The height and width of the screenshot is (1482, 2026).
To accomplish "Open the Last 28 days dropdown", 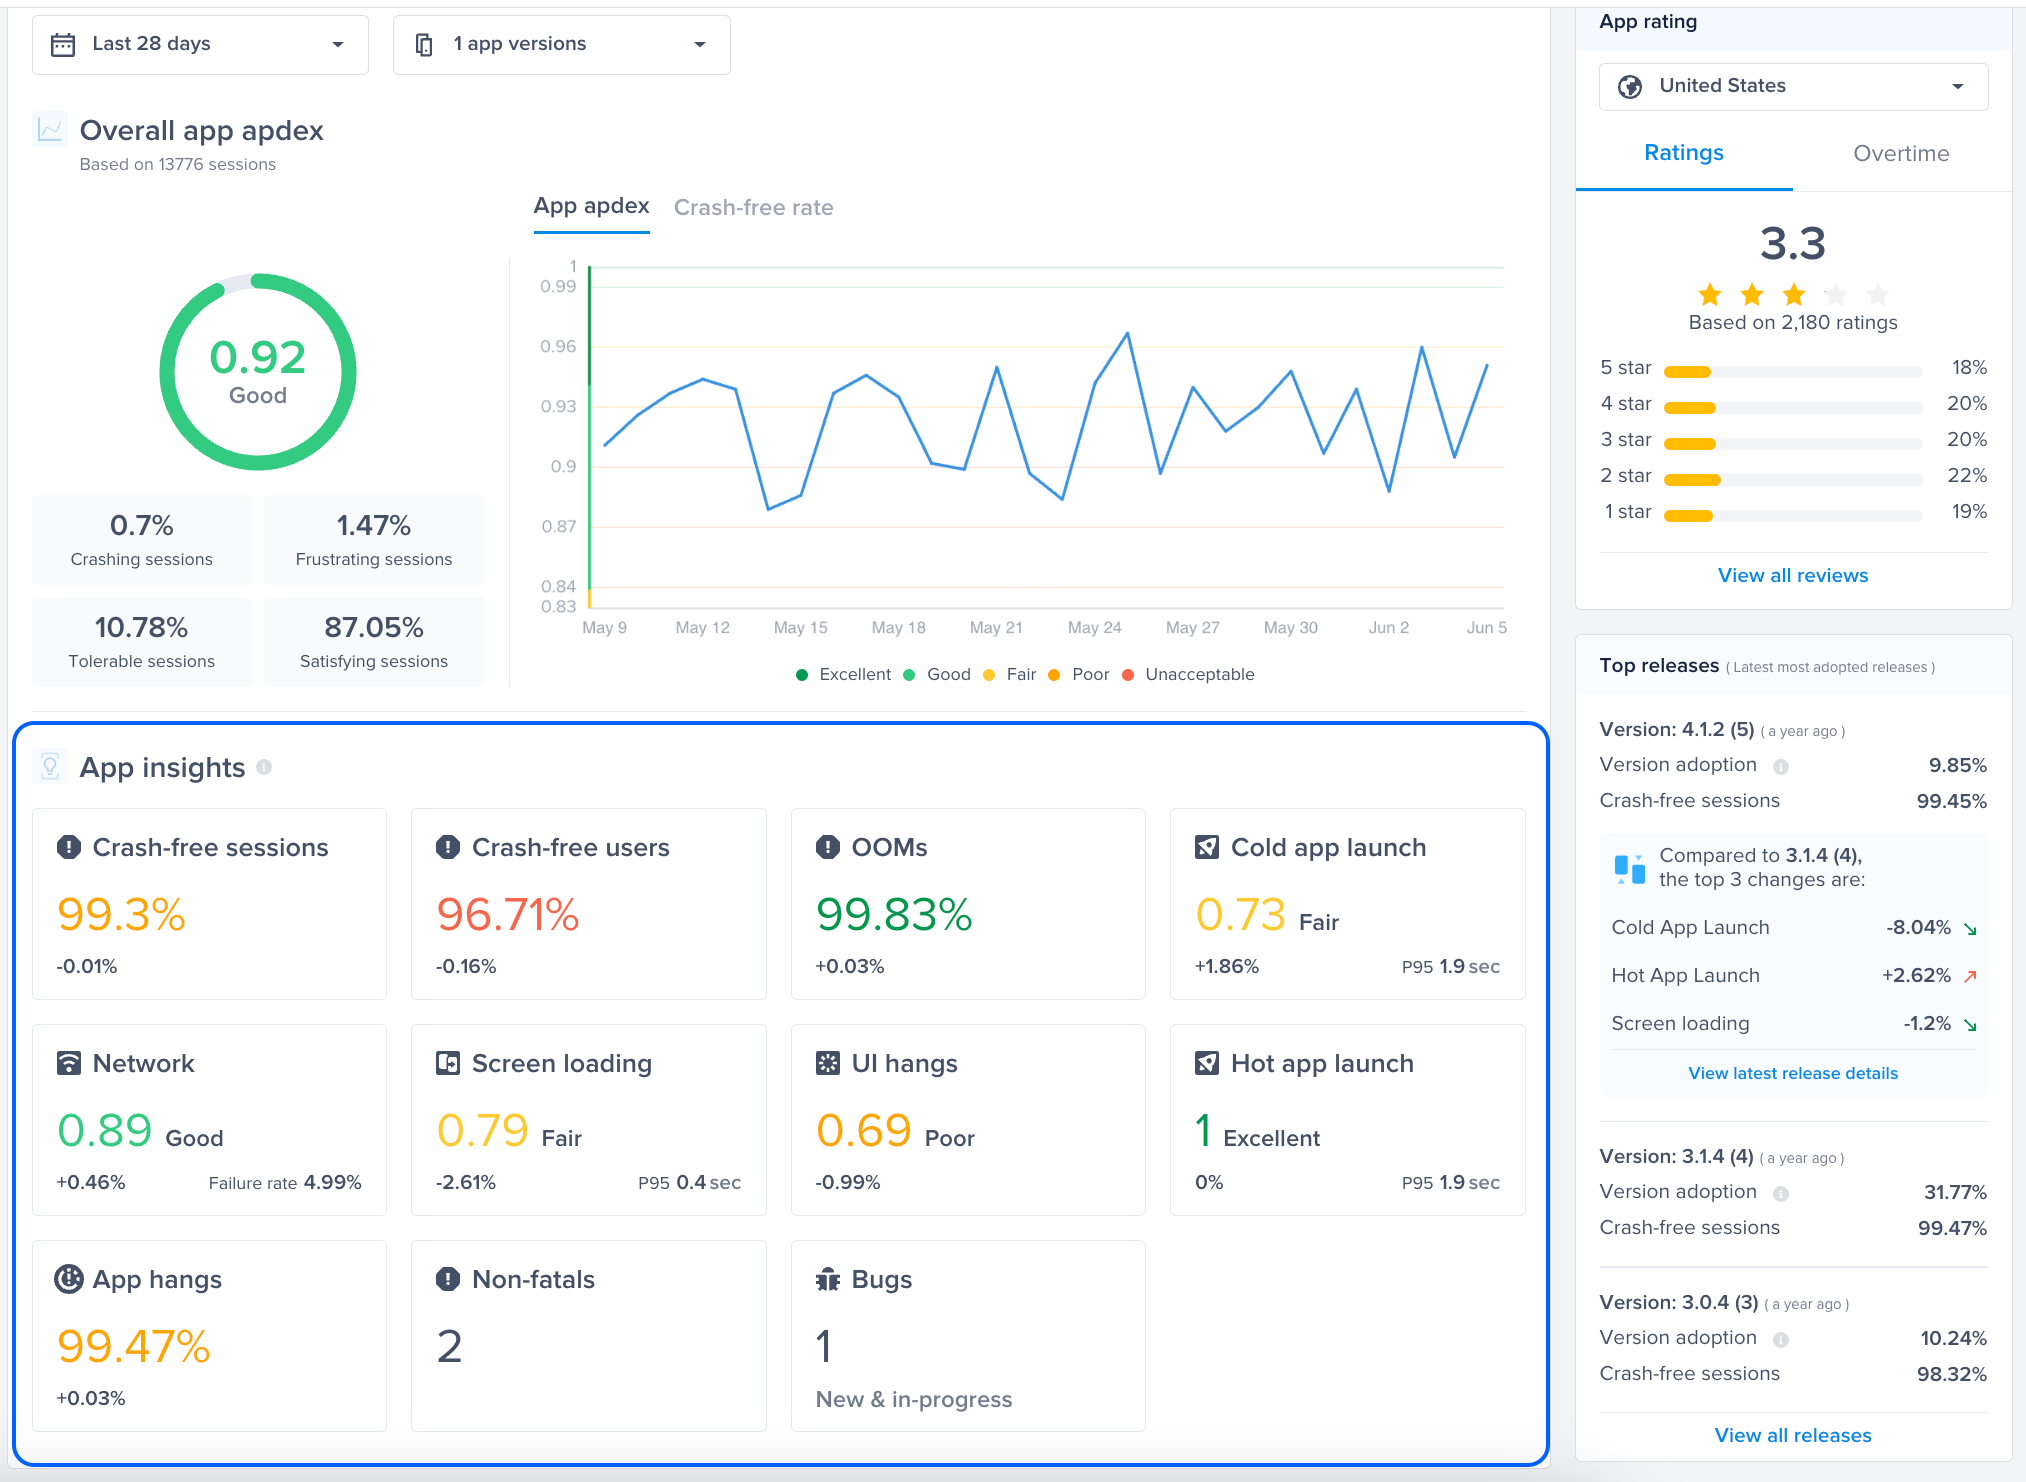I will coord(200,44).
